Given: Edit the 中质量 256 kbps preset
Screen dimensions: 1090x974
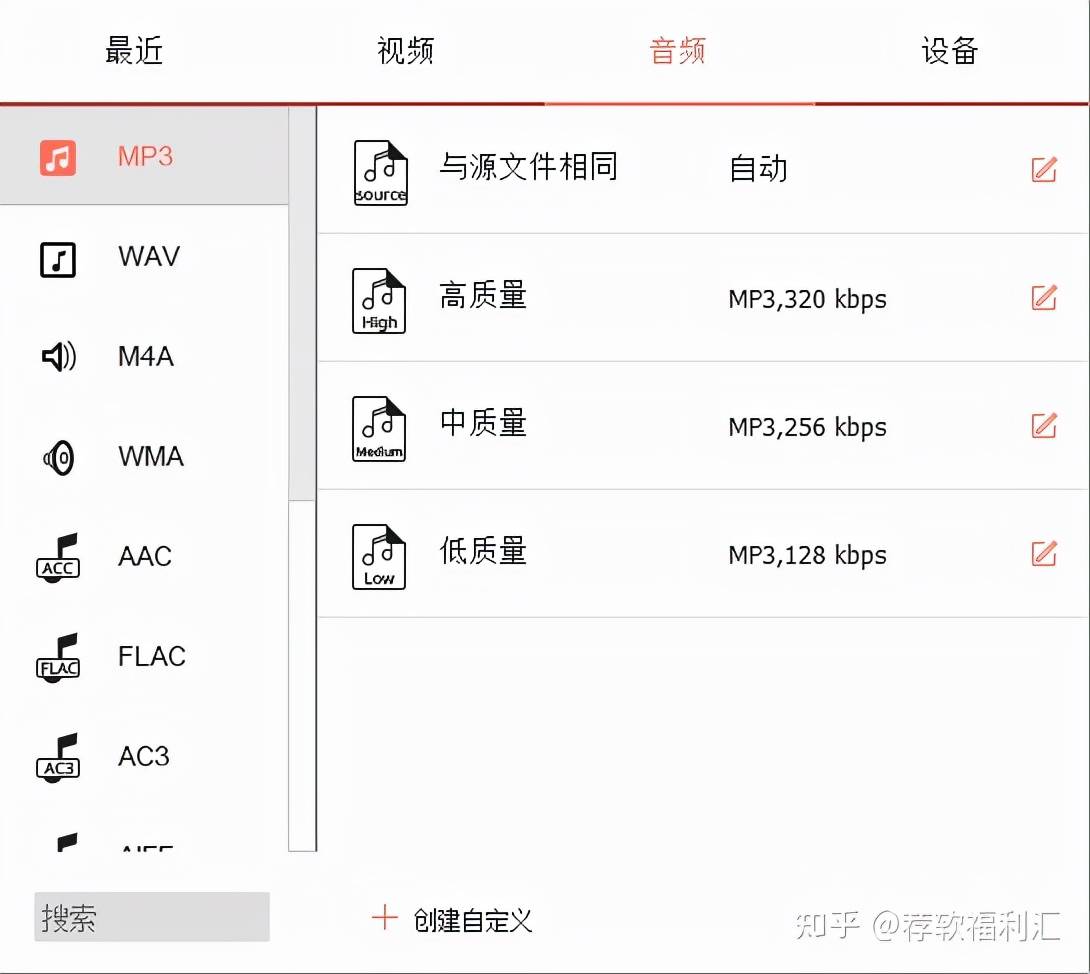Looking at the screenshot, I should (x=1043, y=425).
